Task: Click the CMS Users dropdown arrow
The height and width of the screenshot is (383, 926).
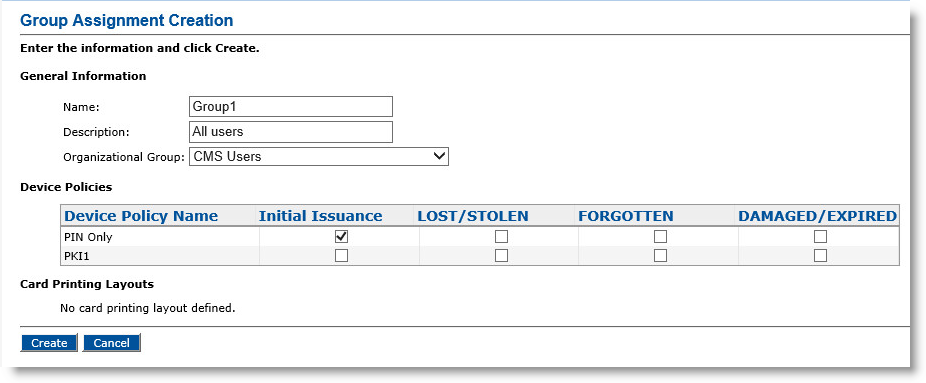Action: (x=439, y=156)
